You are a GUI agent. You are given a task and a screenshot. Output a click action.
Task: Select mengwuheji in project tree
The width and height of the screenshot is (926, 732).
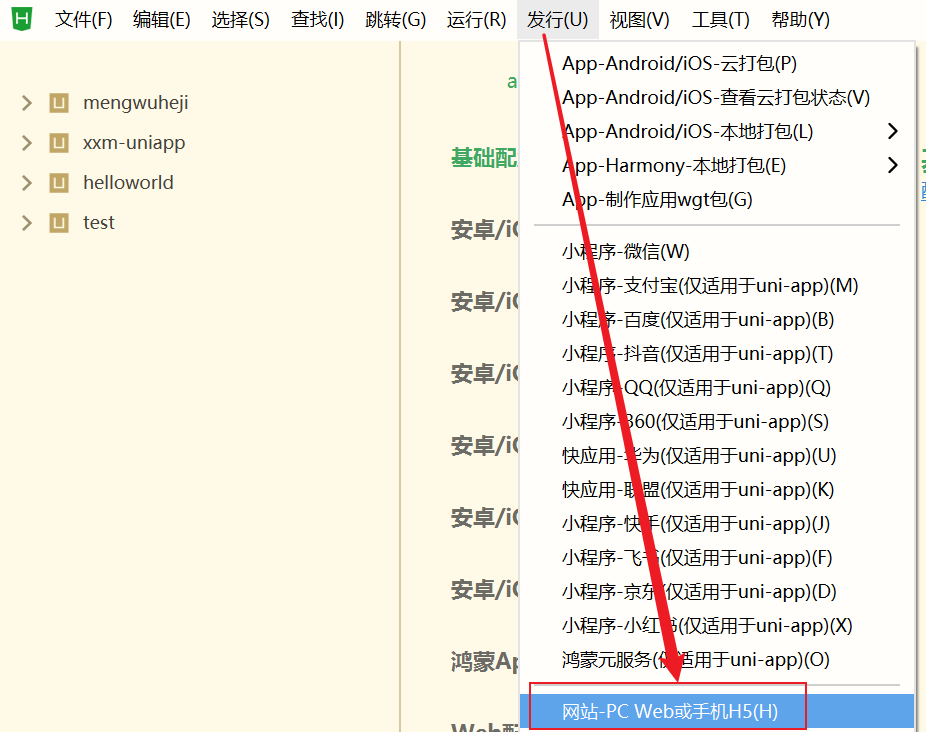coord(135,103)
